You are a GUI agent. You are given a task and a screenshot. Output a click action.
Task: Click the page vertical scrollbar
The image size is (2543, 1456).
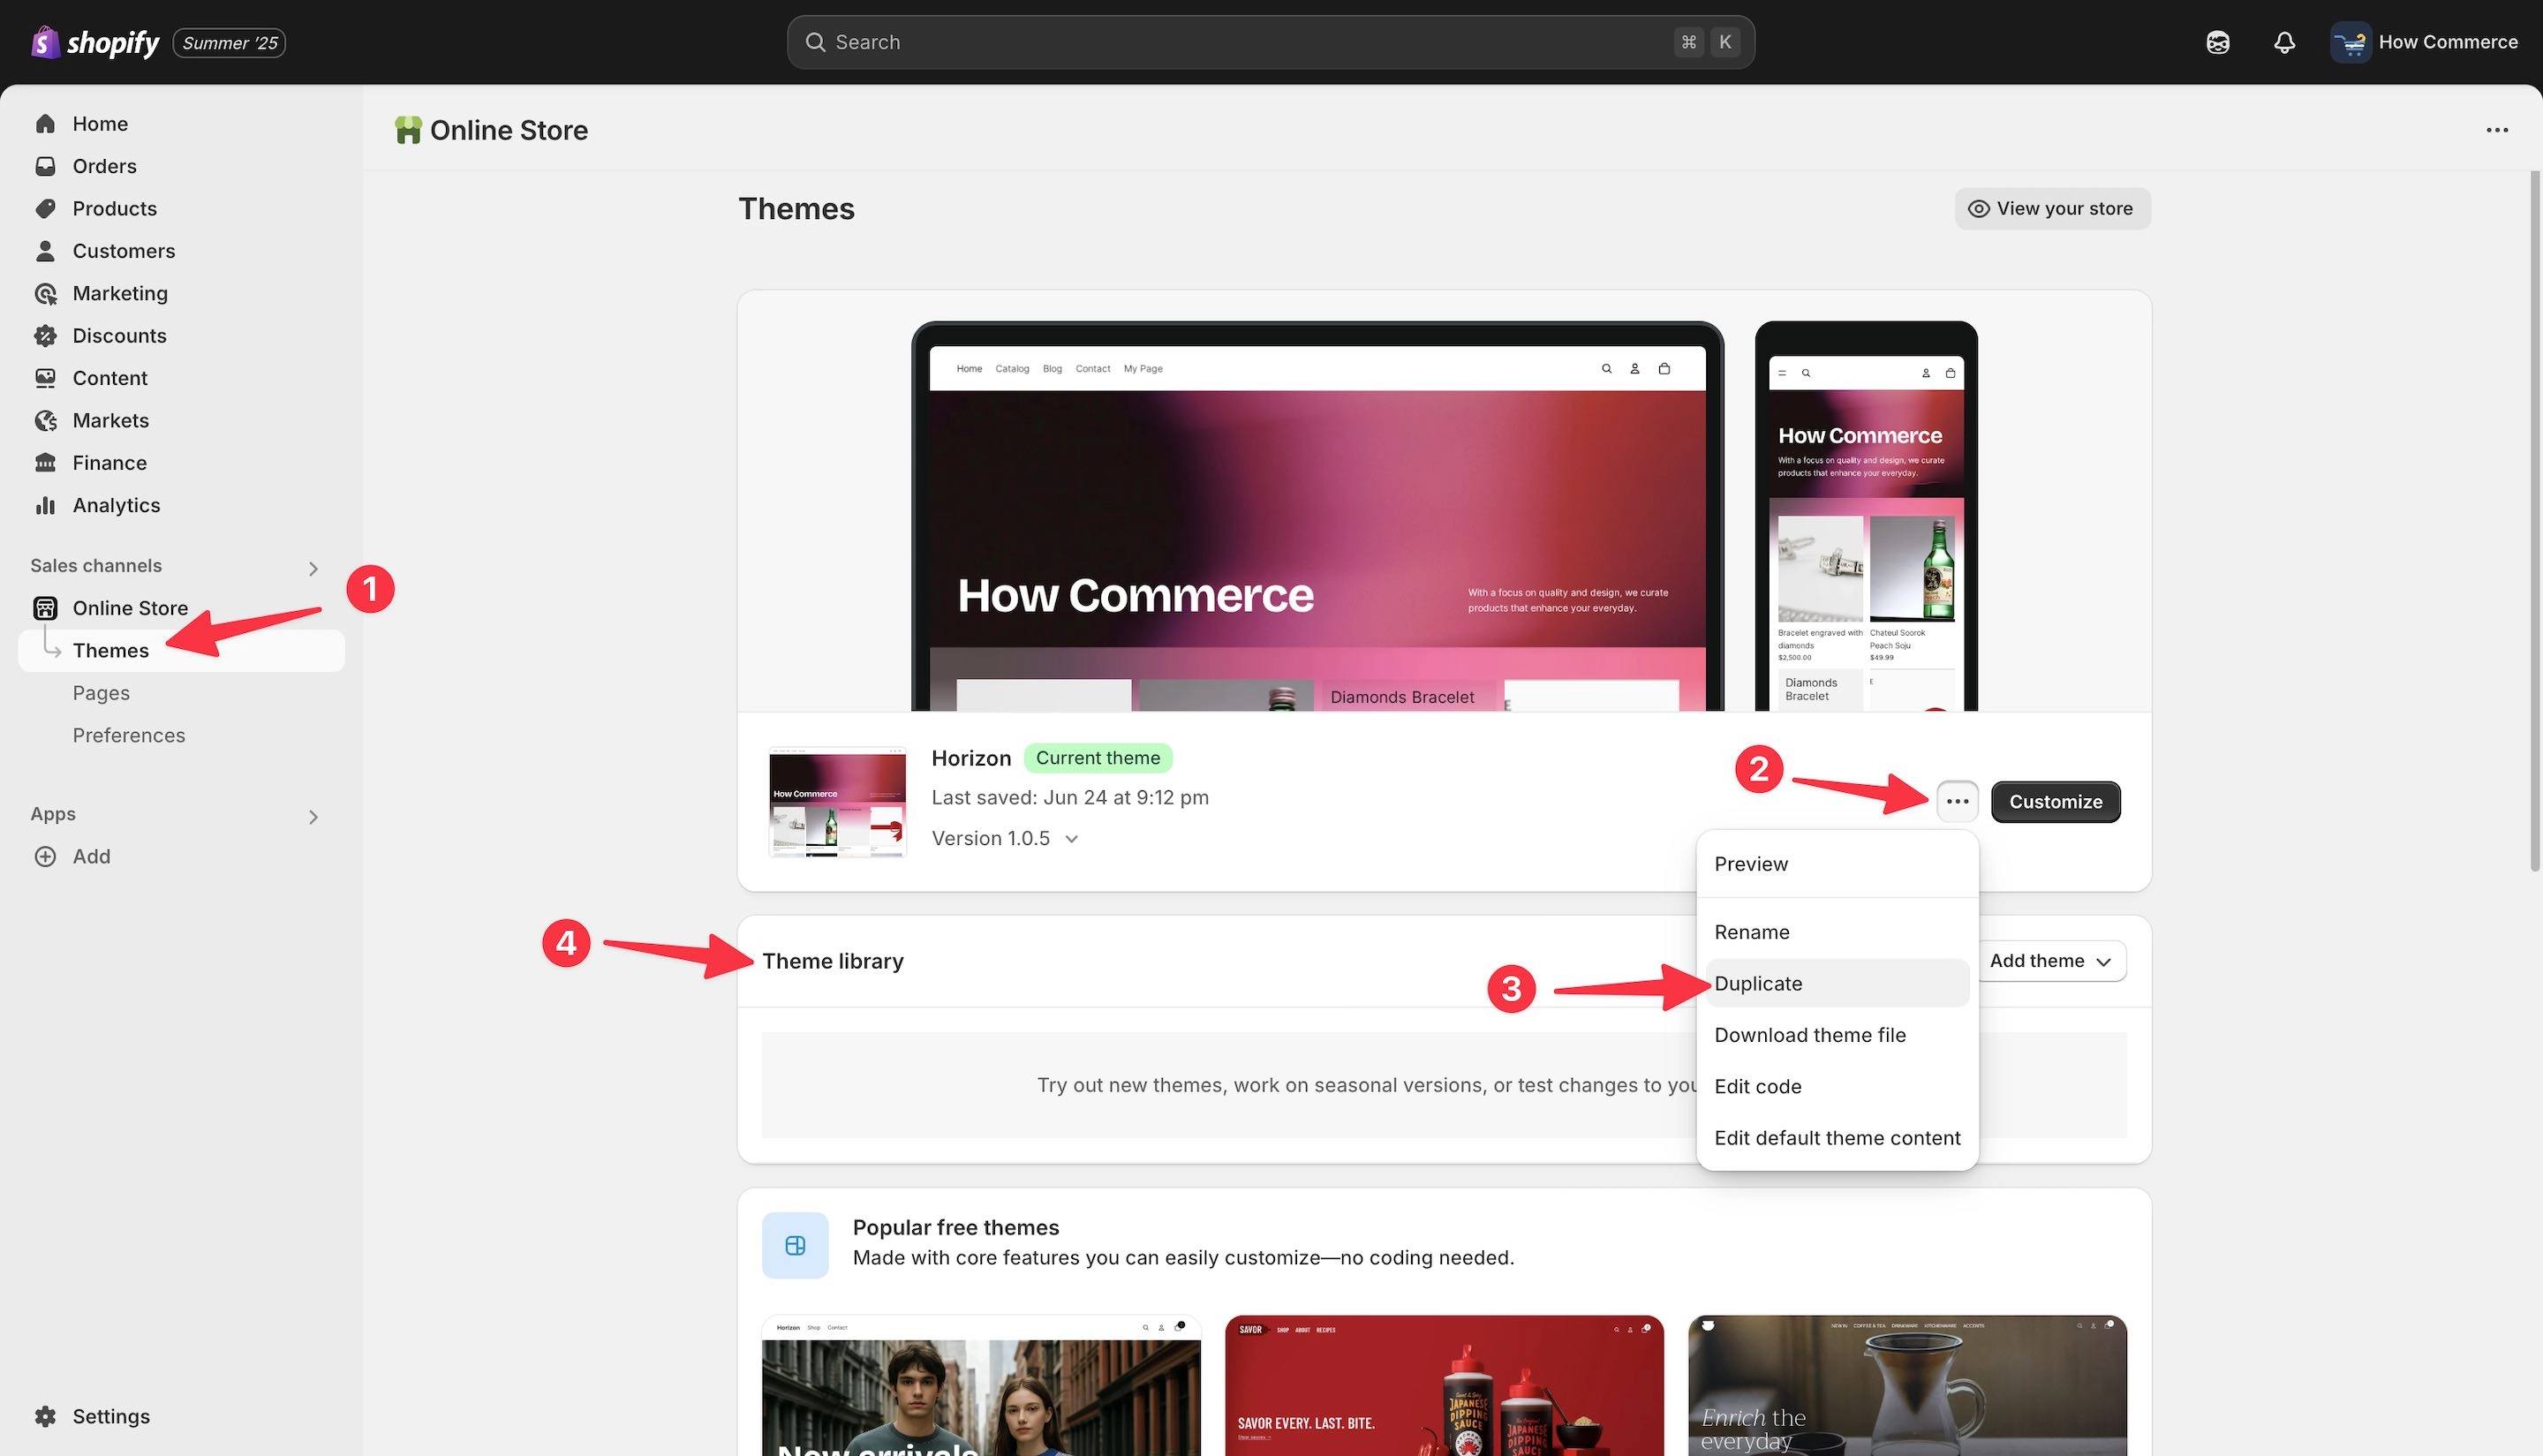pos(2535,520)
